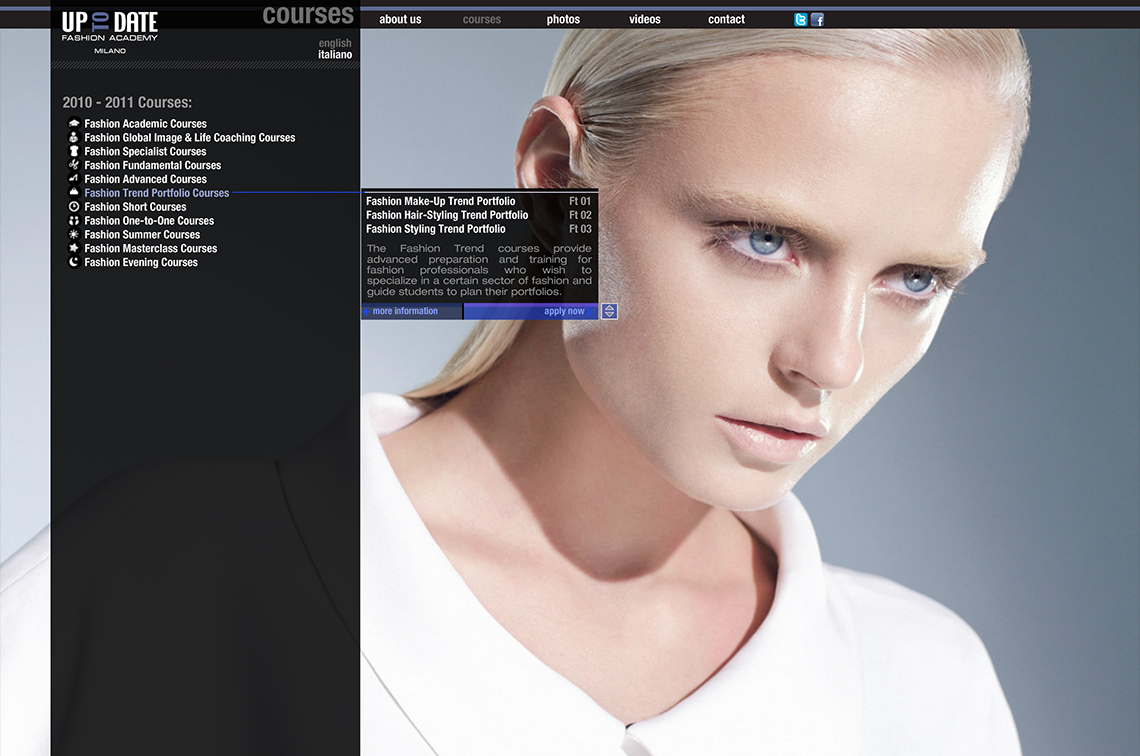The height and width of the screenshot is (756, 1140).
Task: Open the Facebook page icon
Action: (x=817, y=20)
